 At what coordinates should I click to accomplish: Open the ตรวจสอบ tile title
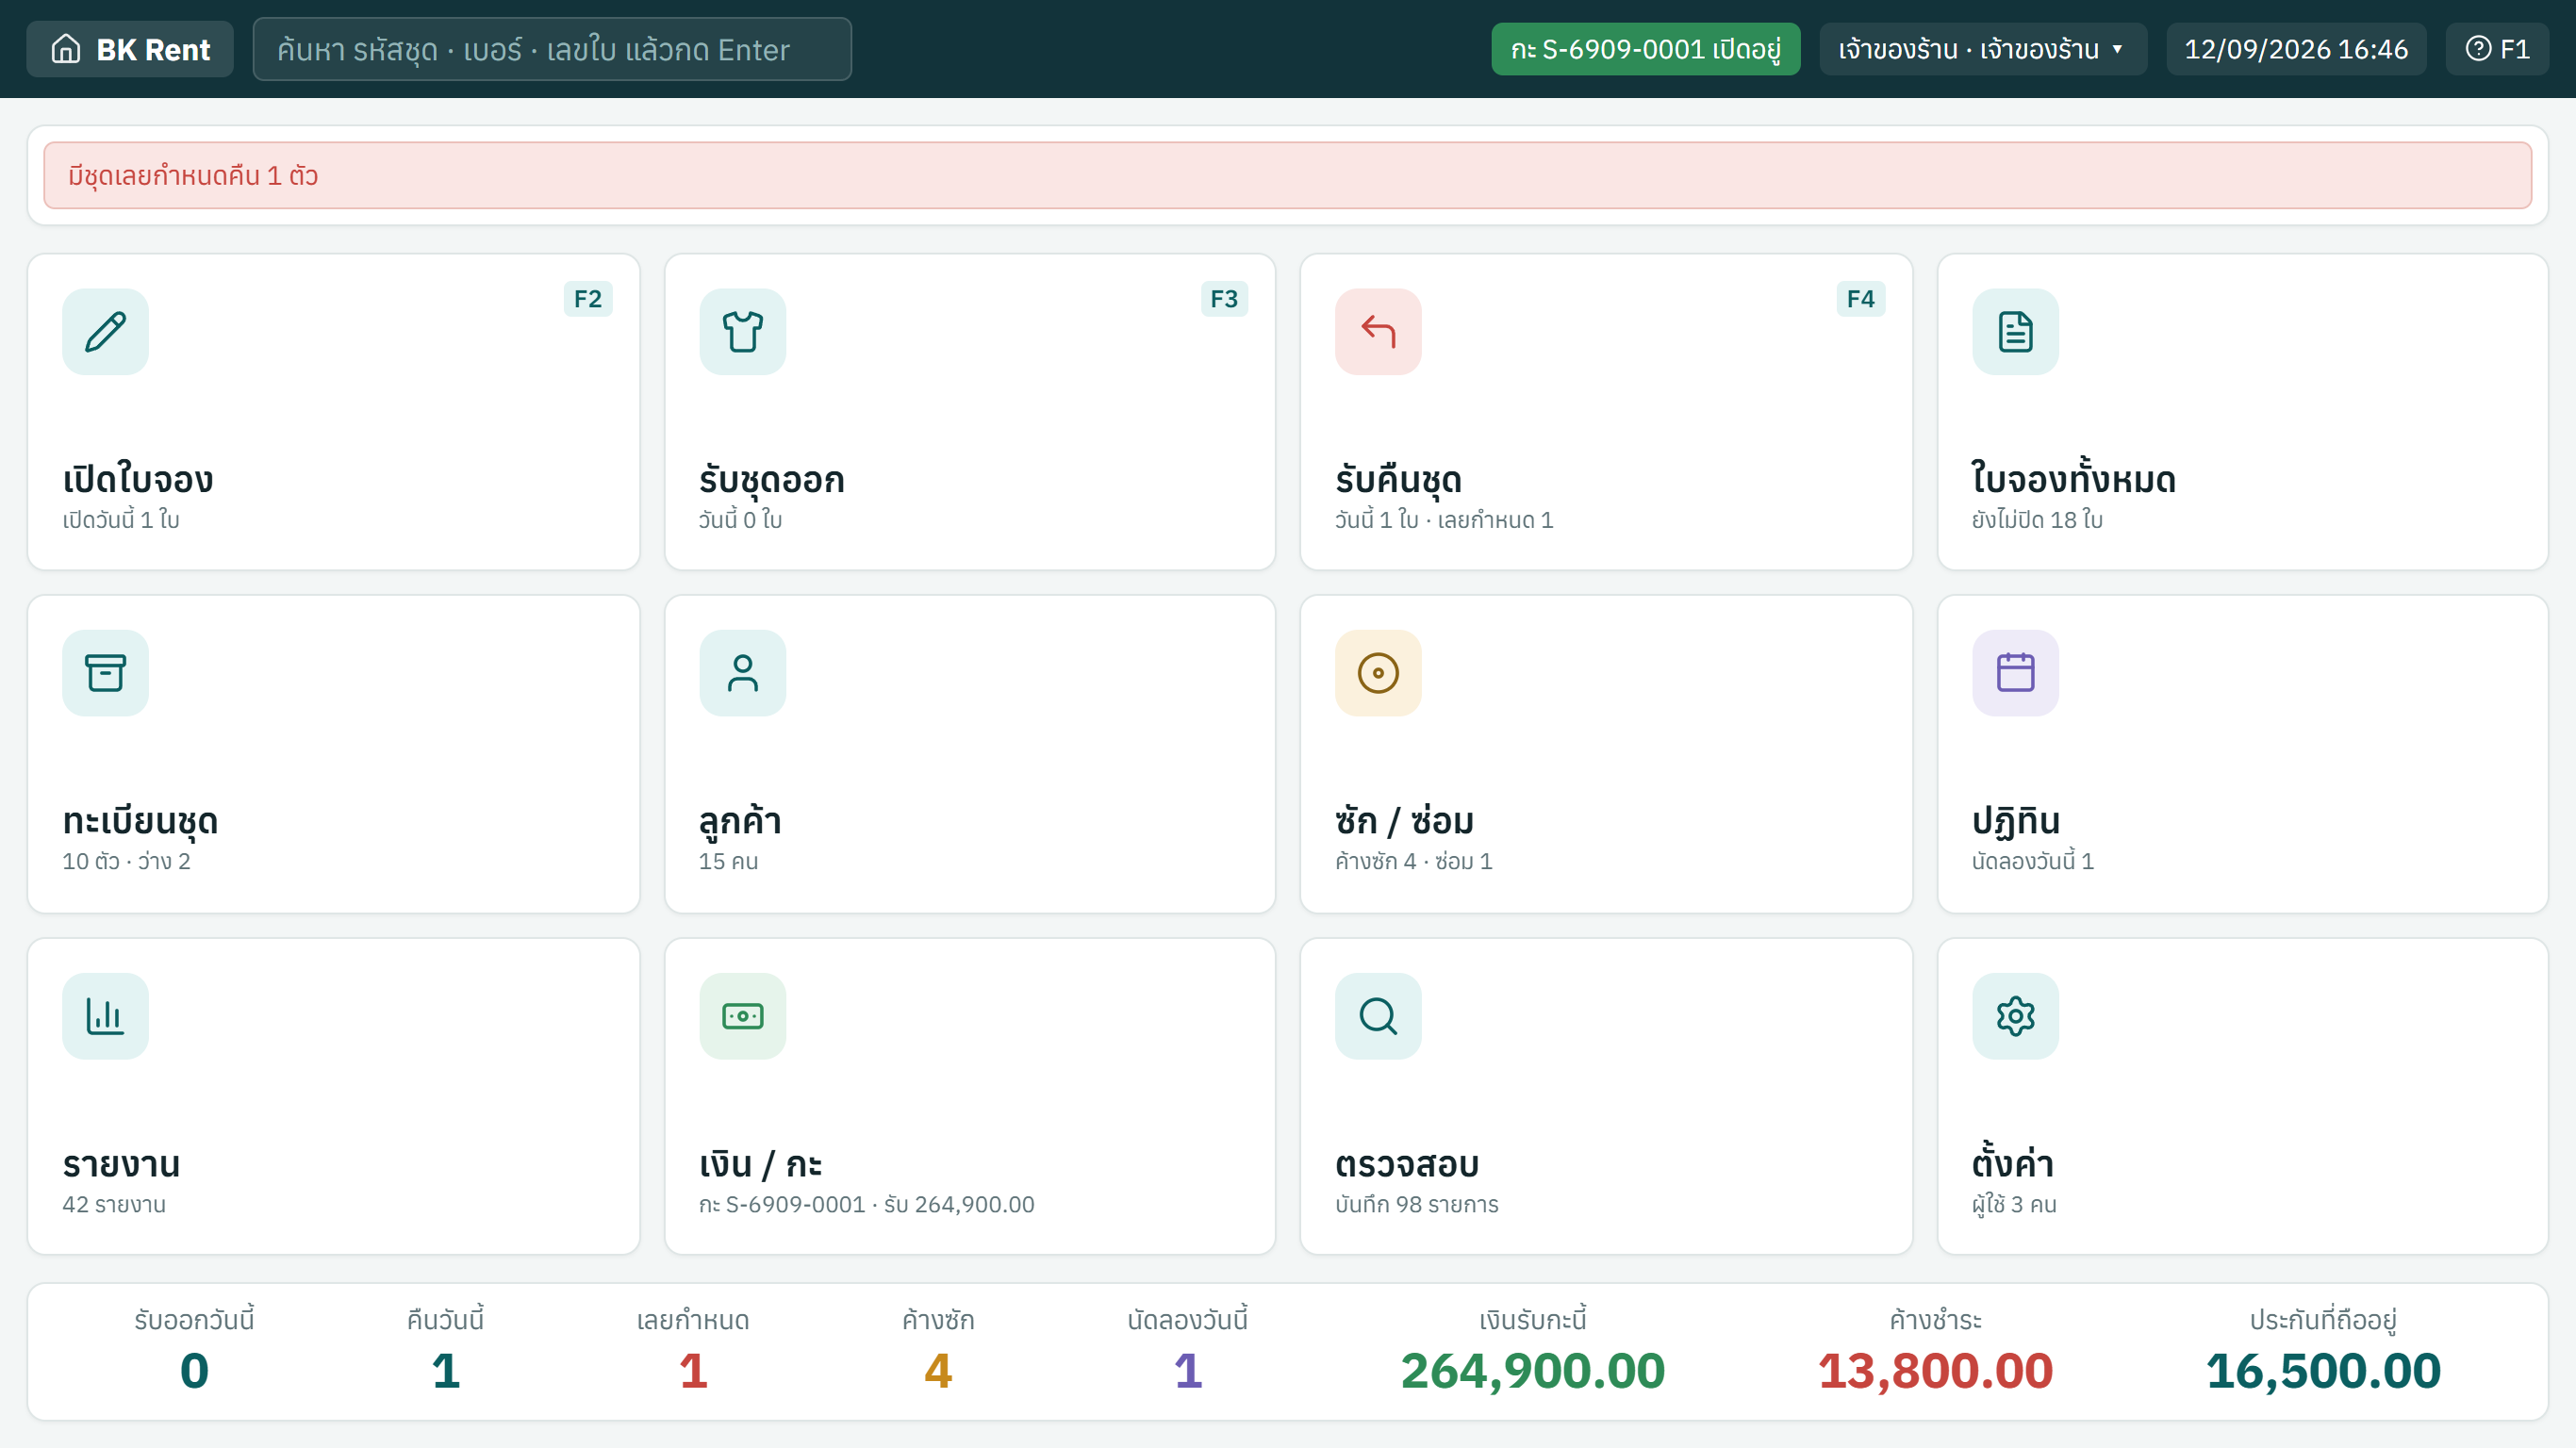[1407, 1164]
